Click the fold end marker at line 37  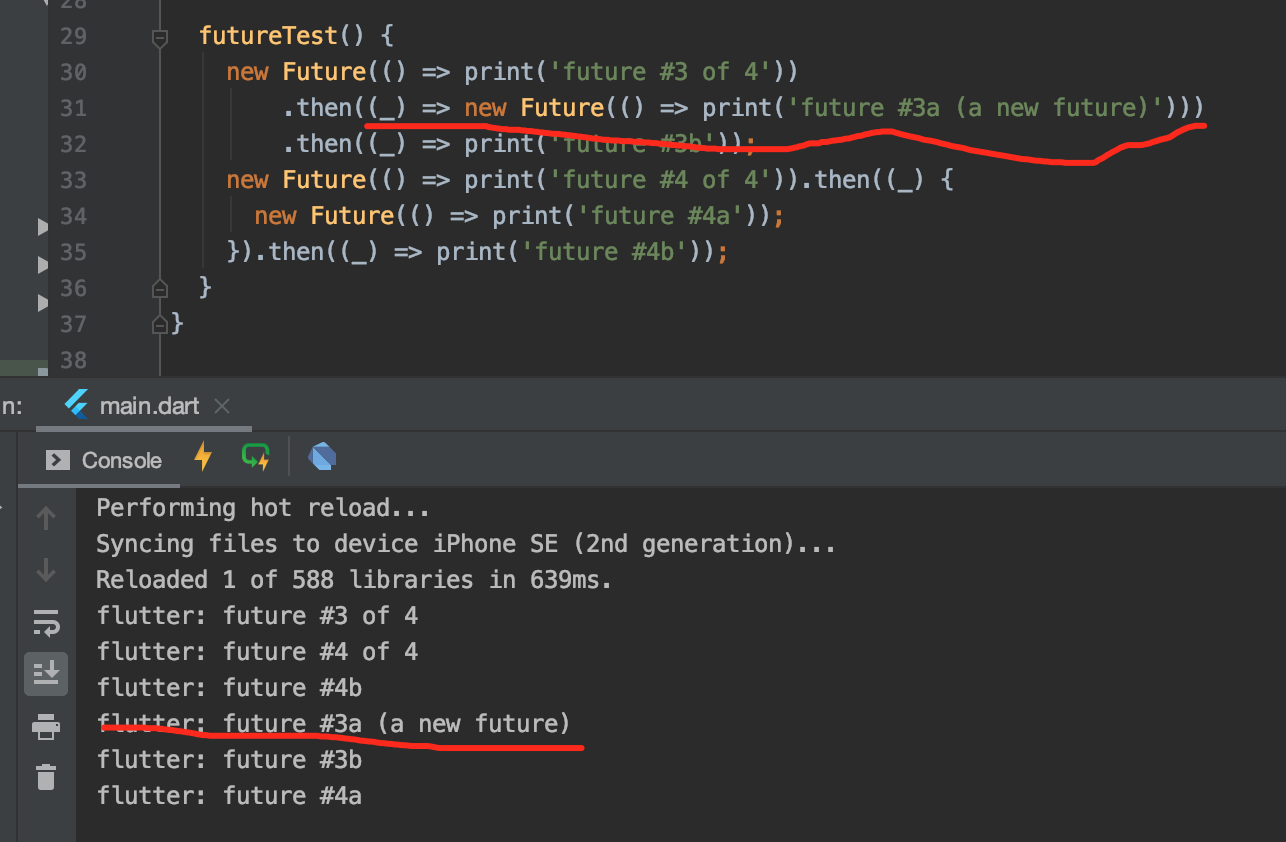pos(159,324)
